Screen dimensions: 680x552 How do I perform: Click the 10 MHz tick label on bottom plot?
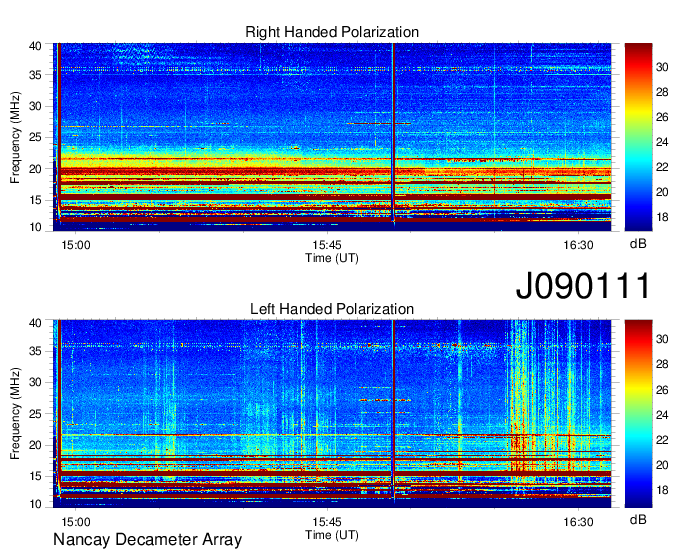tap(35, 504)
